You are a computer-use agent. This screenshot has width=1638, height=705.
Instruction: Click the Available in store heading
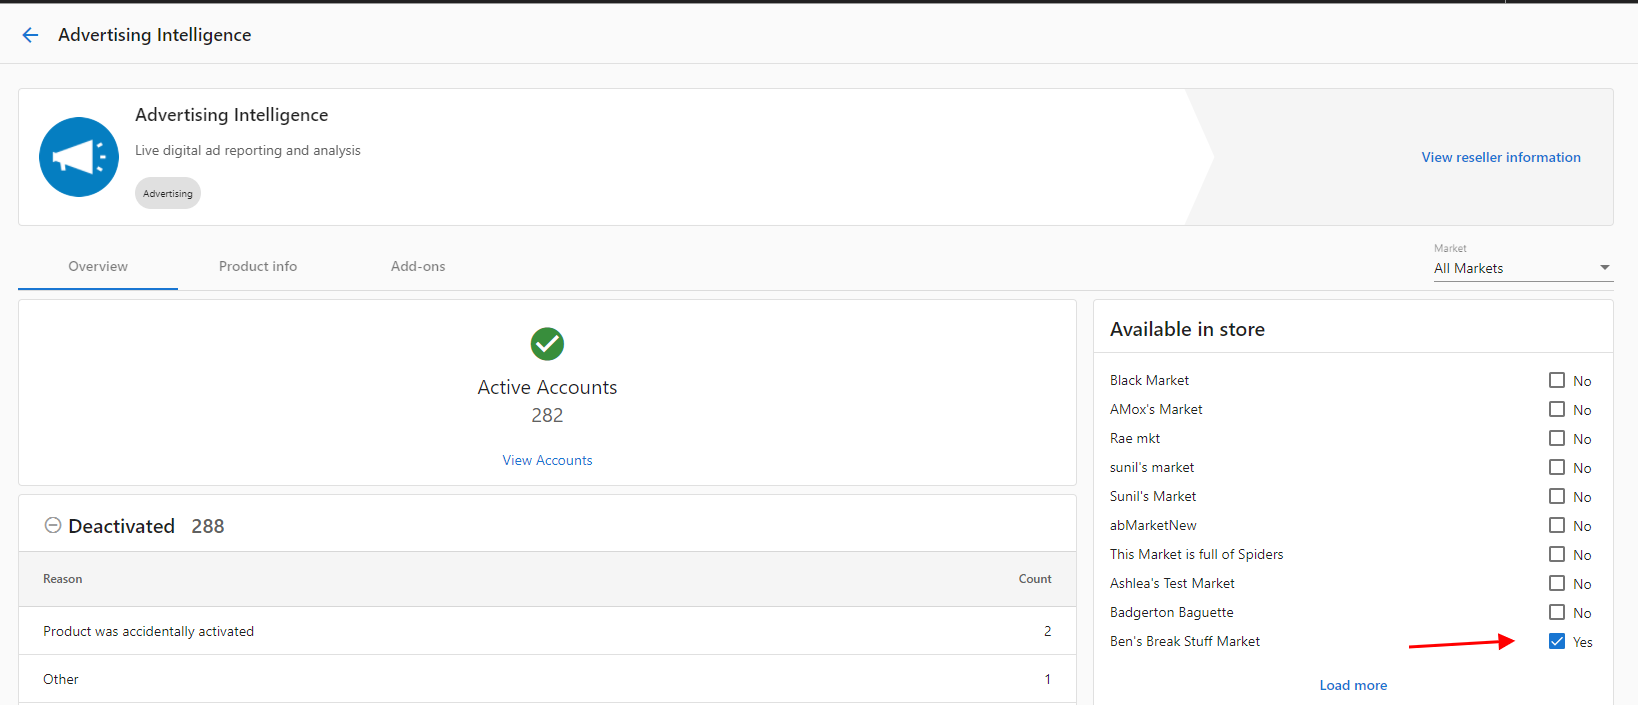click(x=1187, y=329)
